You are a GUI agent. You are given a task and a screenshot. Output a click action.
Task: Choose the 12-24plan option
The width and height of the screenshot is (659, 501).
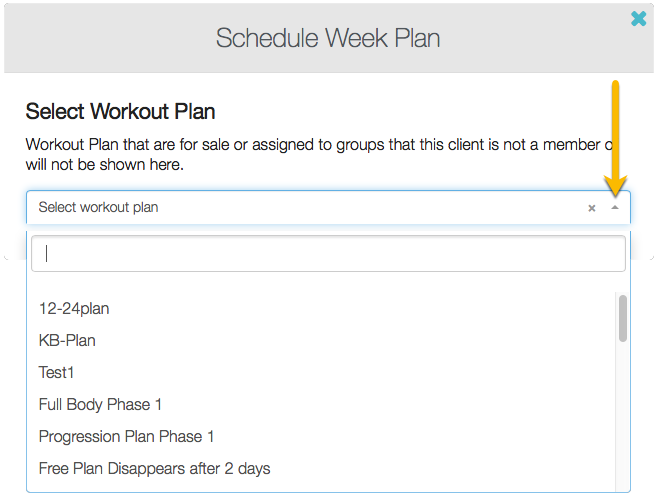click(74, 309)
